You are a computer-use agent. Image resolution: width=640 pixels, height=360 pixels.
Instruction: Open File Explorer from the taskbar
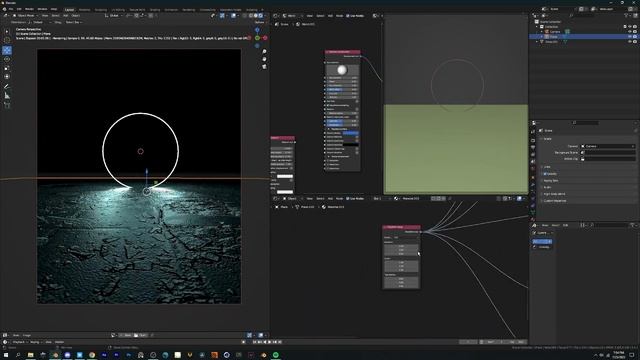coord(30,355)
